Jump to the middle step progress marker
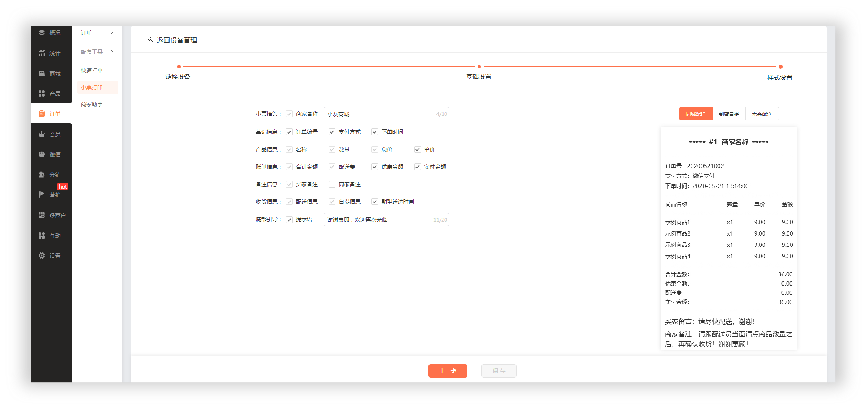The width and height of the screenshot is (867, 409). pyautogui.click(x=484, y=67)
